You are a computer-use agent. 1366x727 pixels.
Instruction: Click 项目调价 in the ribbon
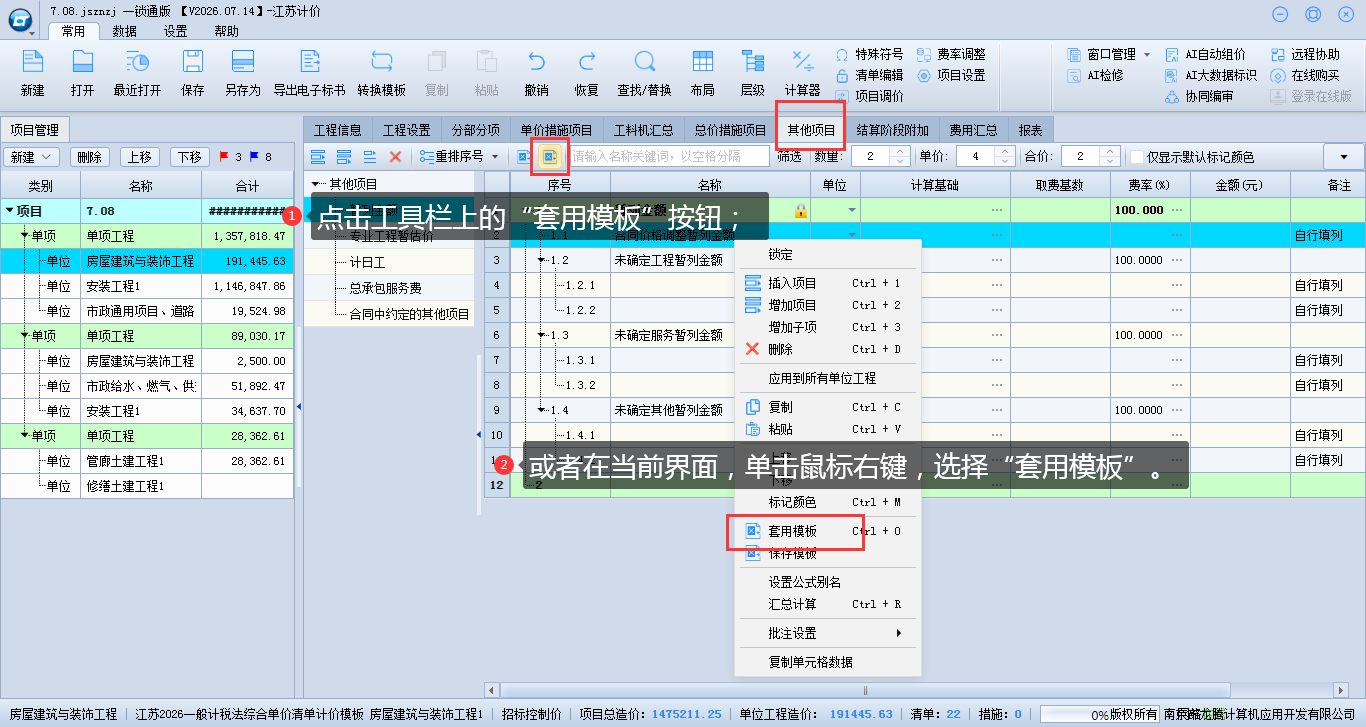tap(869, 96)
